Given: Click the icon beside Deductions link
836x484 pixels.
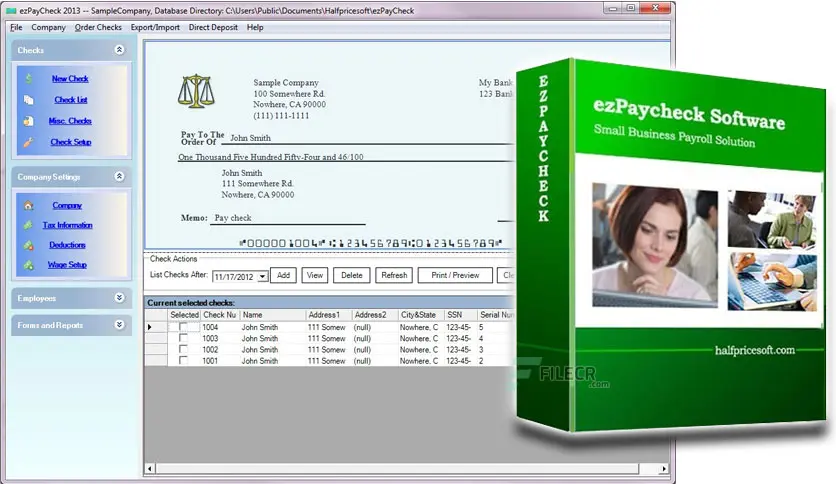Looking at the screenshot, I should coord(28,245).
